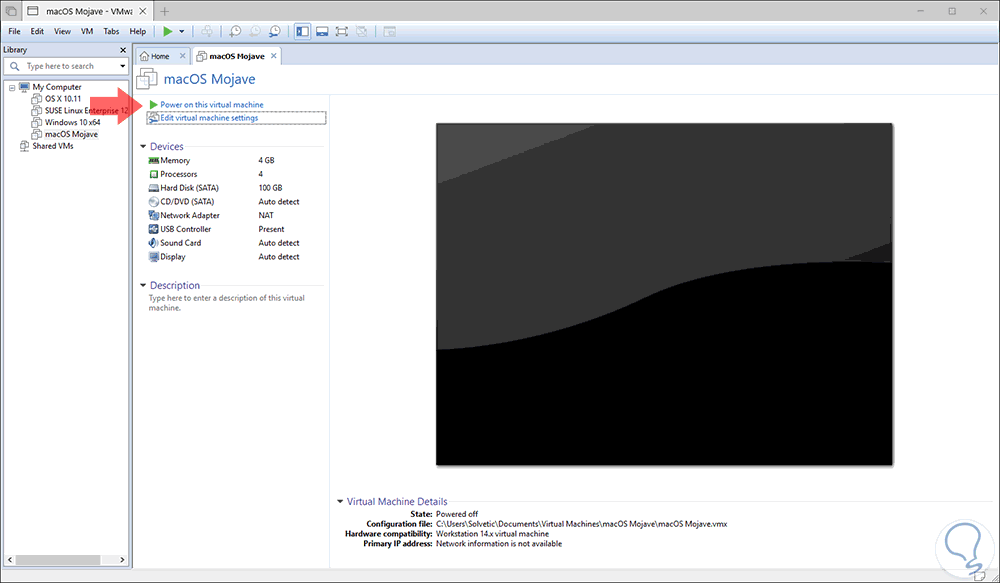The image size is (1000, 583).
Task: Open the library search filter dropdown
Action: [x=123, y=66]
